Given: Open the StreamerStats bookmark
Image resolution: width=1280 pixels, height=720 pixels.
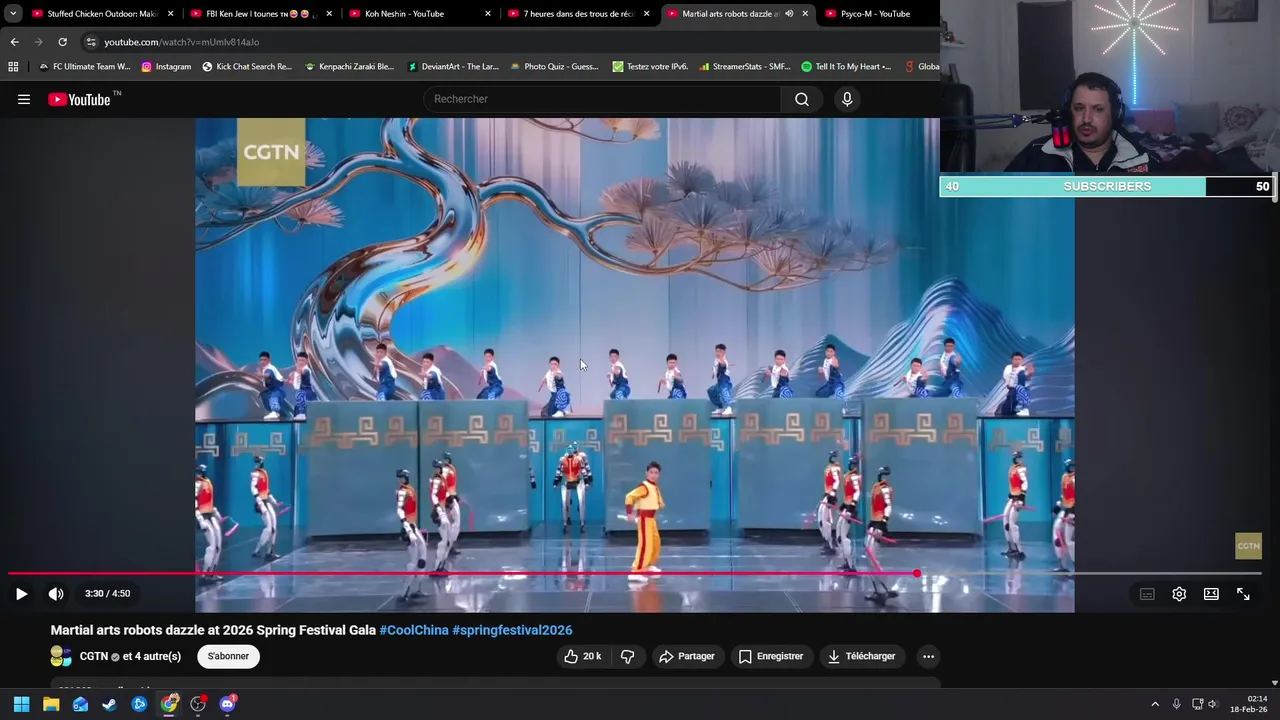Looking at the screenshot, I should pos(745,67).
